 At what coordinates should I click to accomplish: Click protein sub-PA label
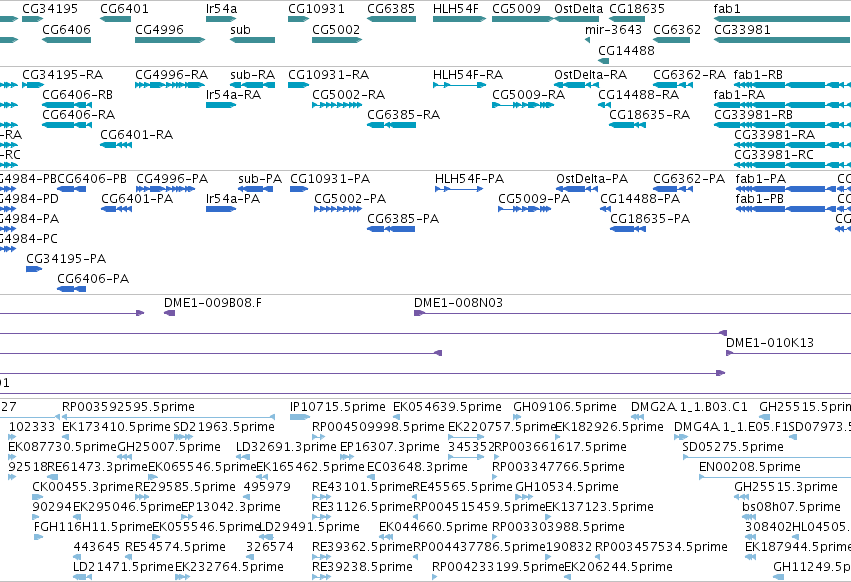(260, 179)
